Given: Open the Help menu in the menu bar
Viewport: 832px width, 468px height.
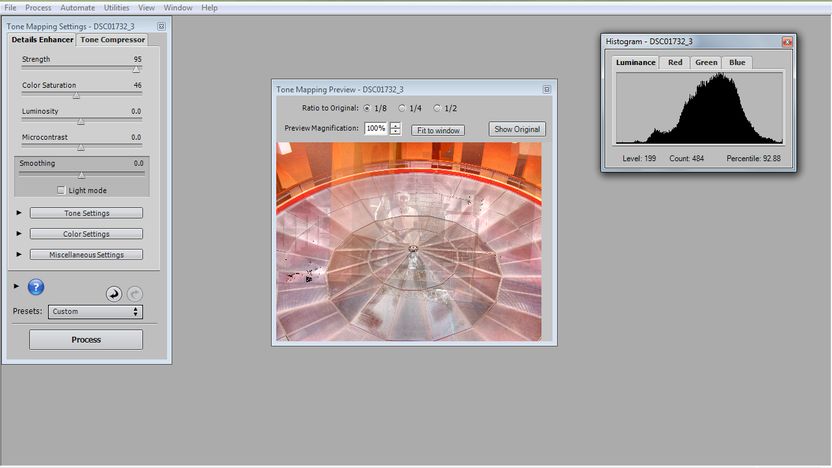Looking at the screenshot, I should click(x=209, y=8).
